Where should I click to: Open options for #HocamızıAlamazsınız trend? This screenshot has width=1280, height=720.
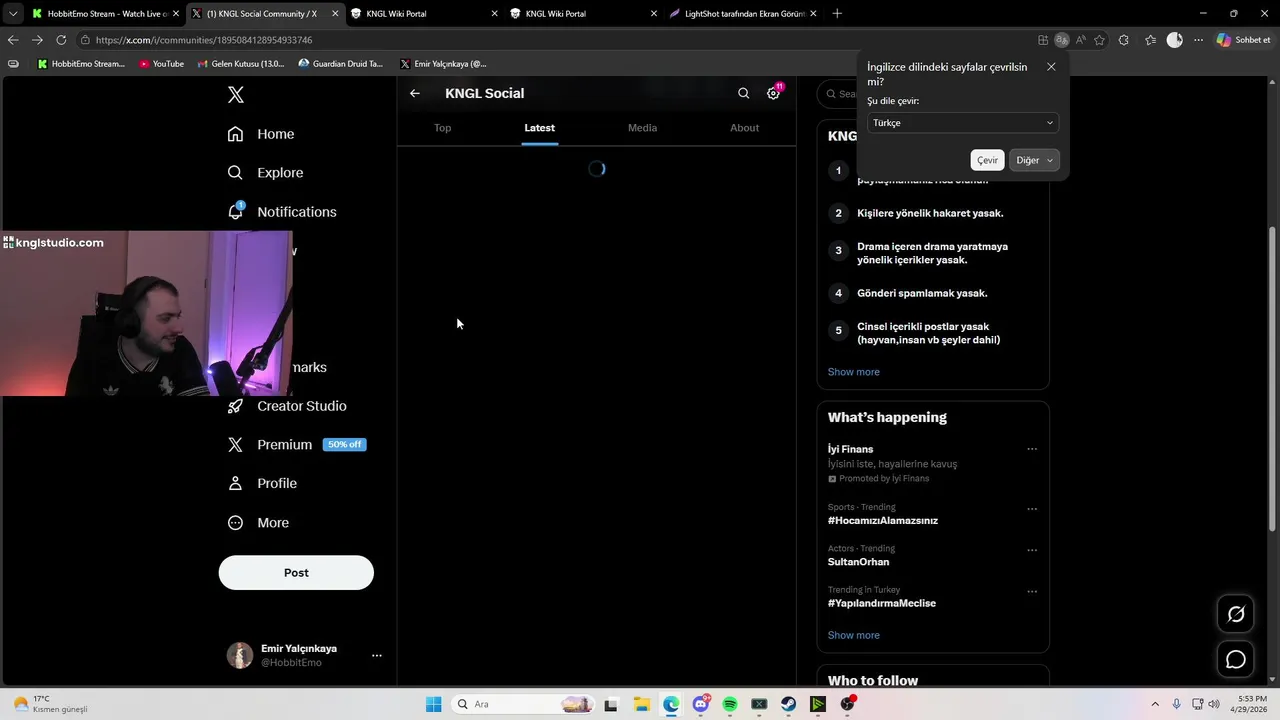pos(1032,509)
